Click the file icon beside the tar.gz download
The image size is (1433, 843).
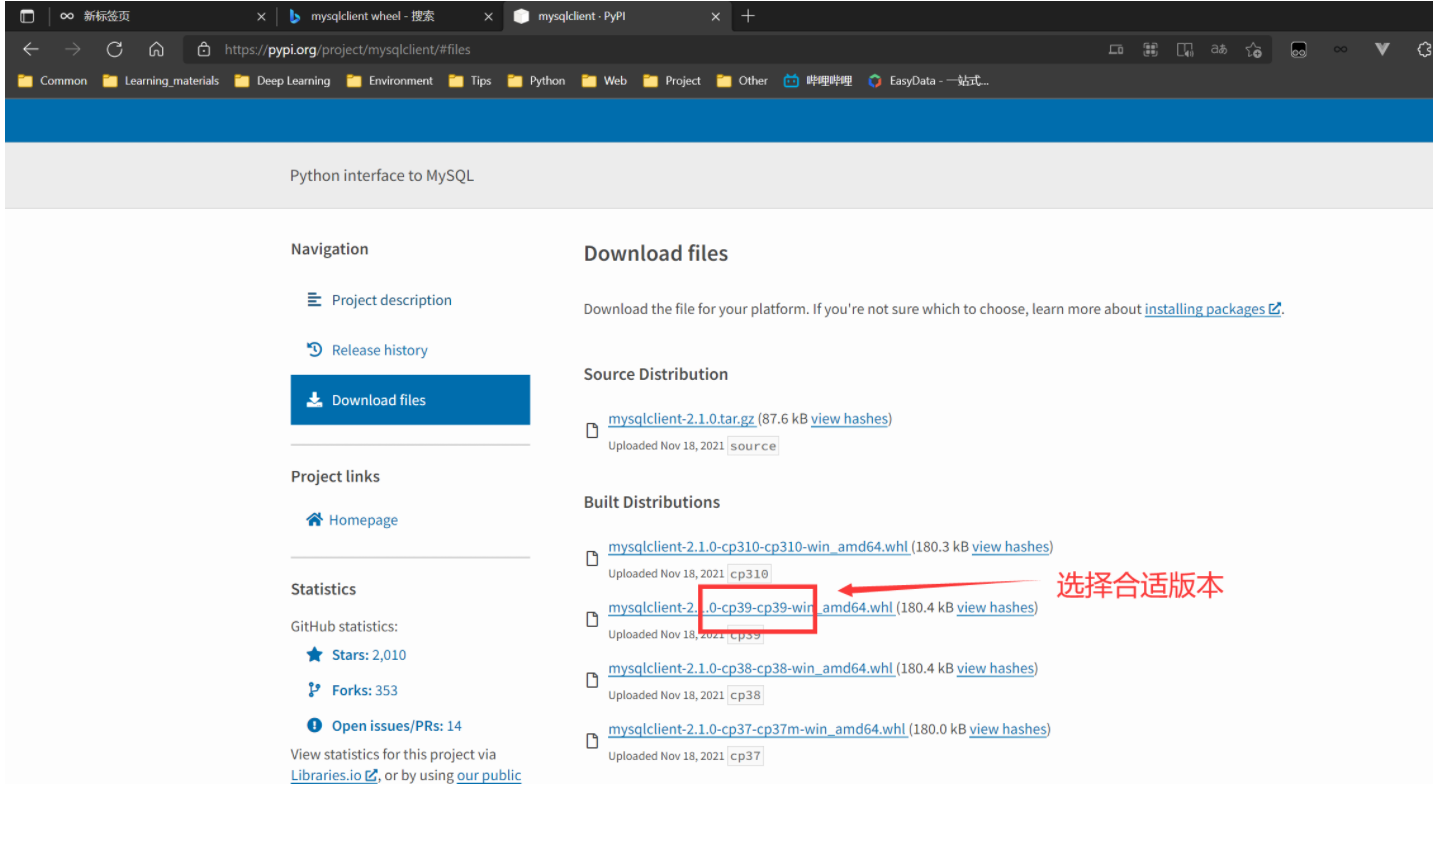coord(592,430)
